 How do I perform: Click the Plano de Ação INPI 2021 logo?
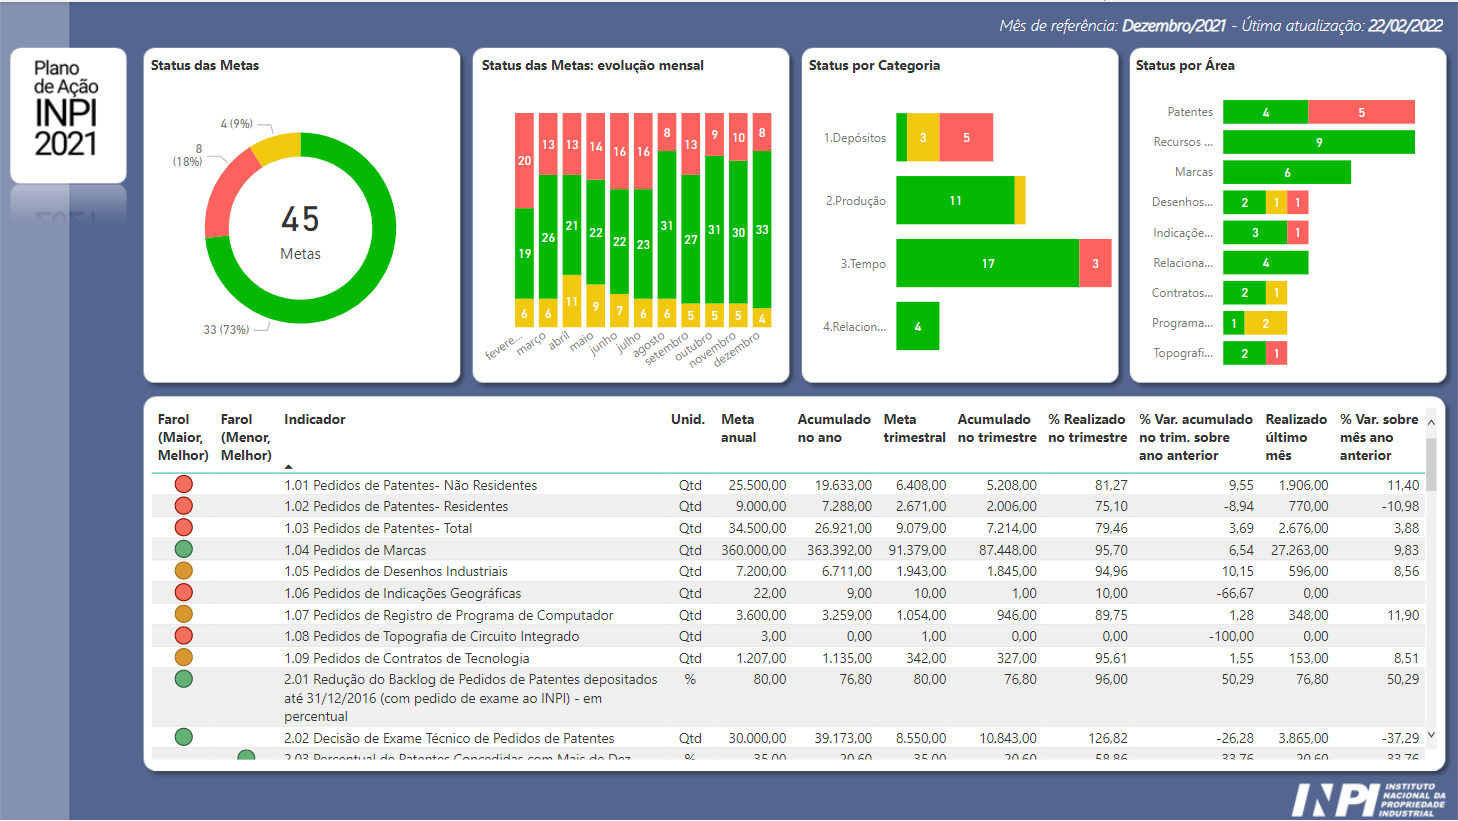pos(67,108)
